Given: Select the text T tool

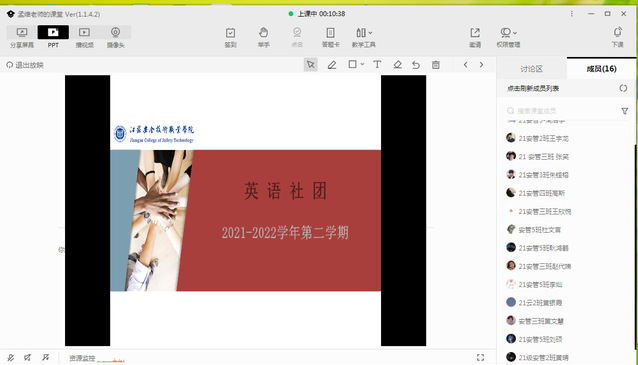Looking at the screenshot, I should pyautogui.click(x=377, y=64).
